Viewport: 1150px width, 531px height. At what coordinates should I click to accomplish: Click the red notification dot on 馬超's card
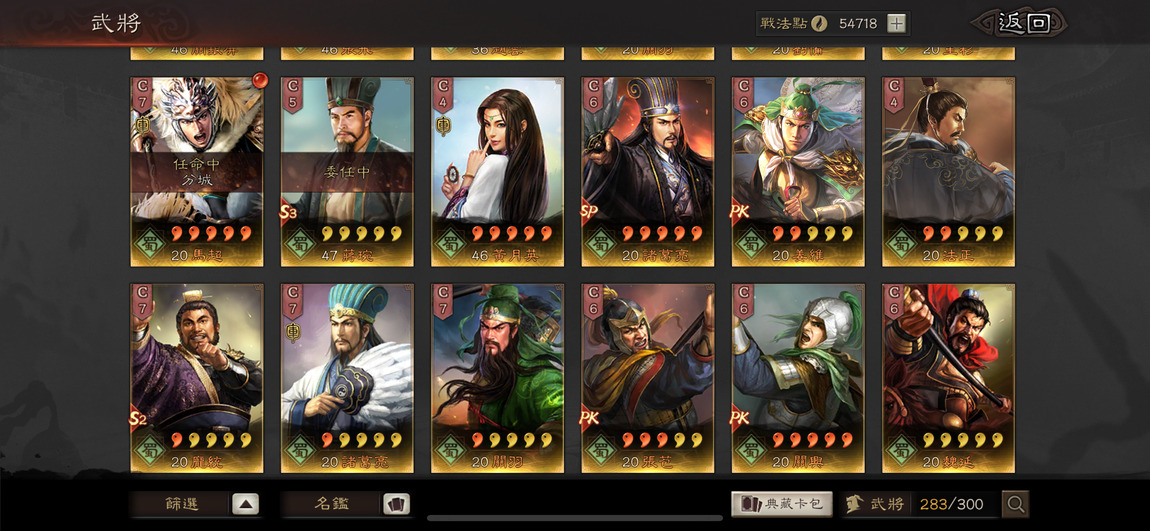tap(260, 79)
